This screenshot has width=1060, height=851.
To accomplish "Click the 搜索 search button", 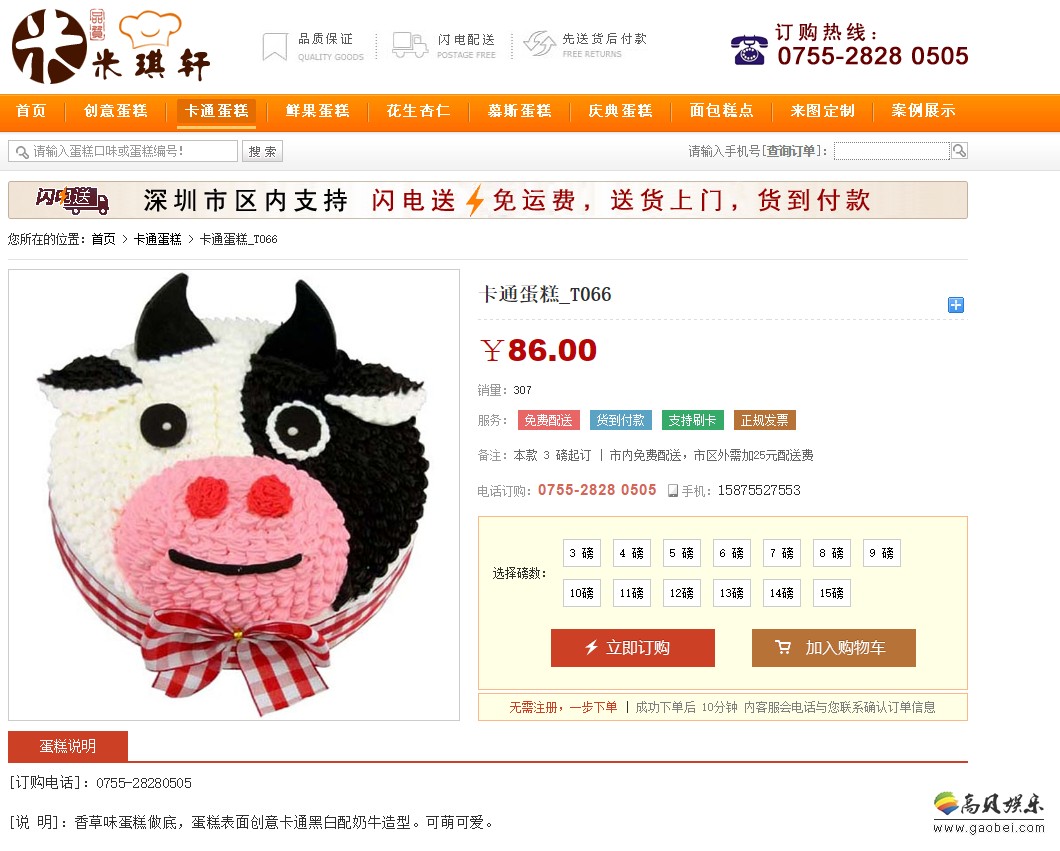I will (262, 151).
